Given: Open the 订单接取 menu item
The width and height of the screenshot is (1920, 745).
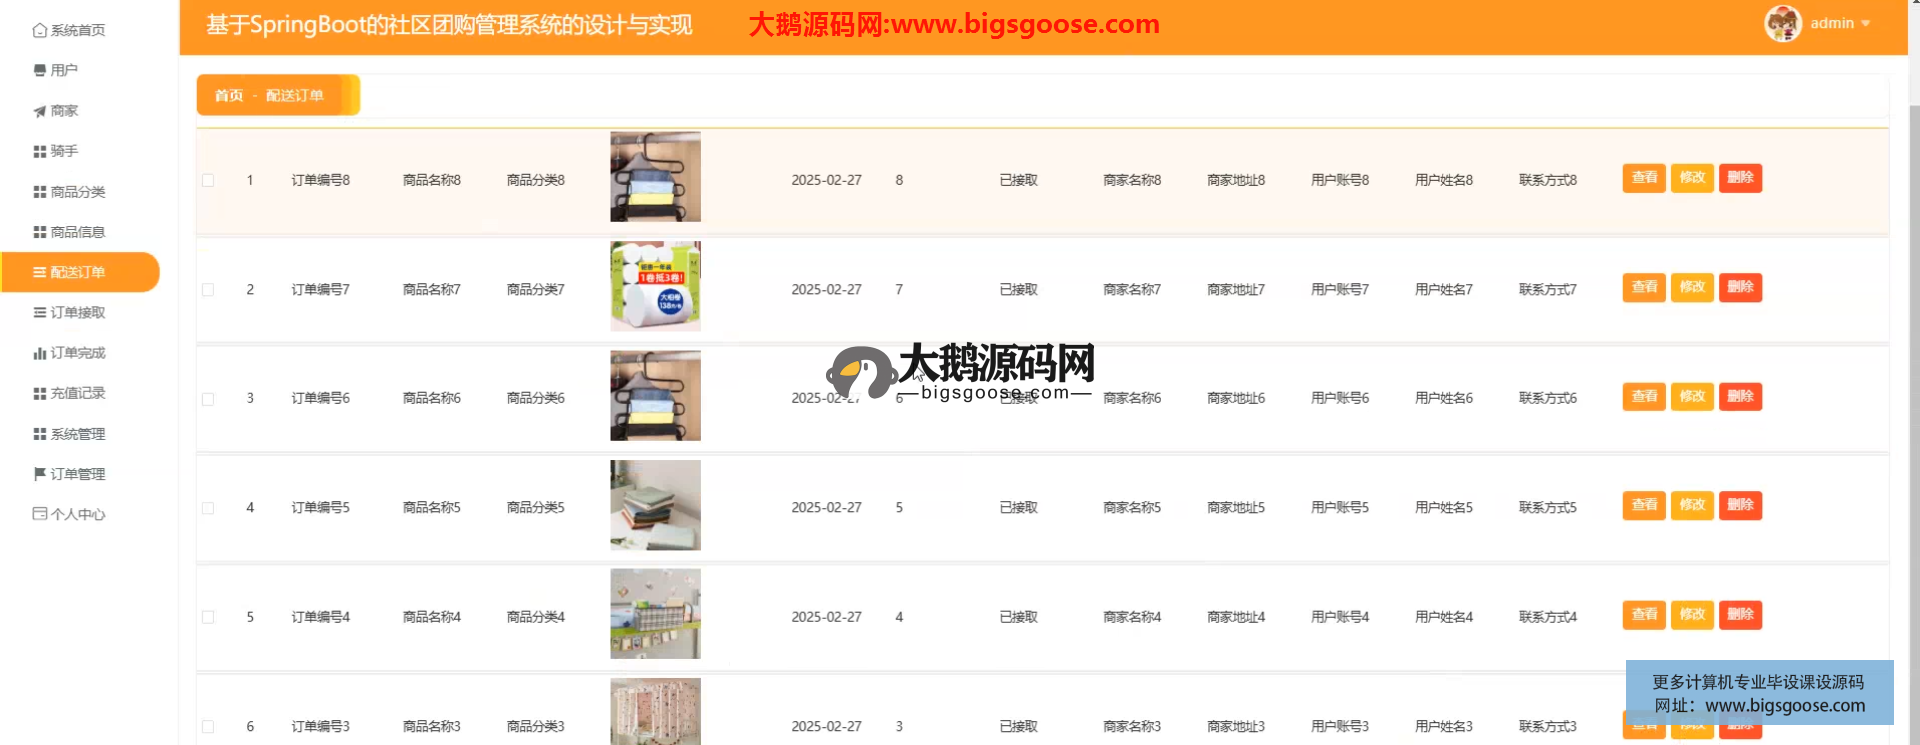Looking at the screenshot, I should pyautogui.click(x=77, y=313).
